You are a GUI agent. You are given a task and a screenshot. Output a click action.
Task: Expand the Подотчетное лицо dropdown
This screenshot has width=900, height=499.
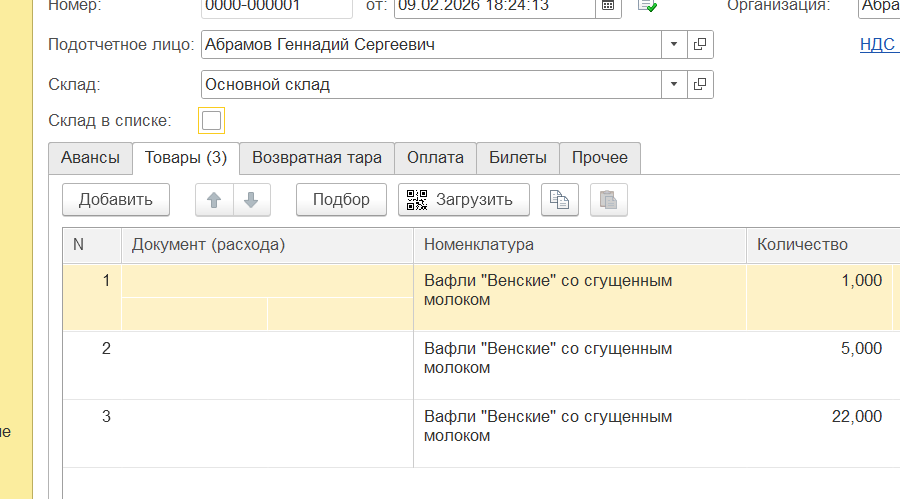pos(674,45)
